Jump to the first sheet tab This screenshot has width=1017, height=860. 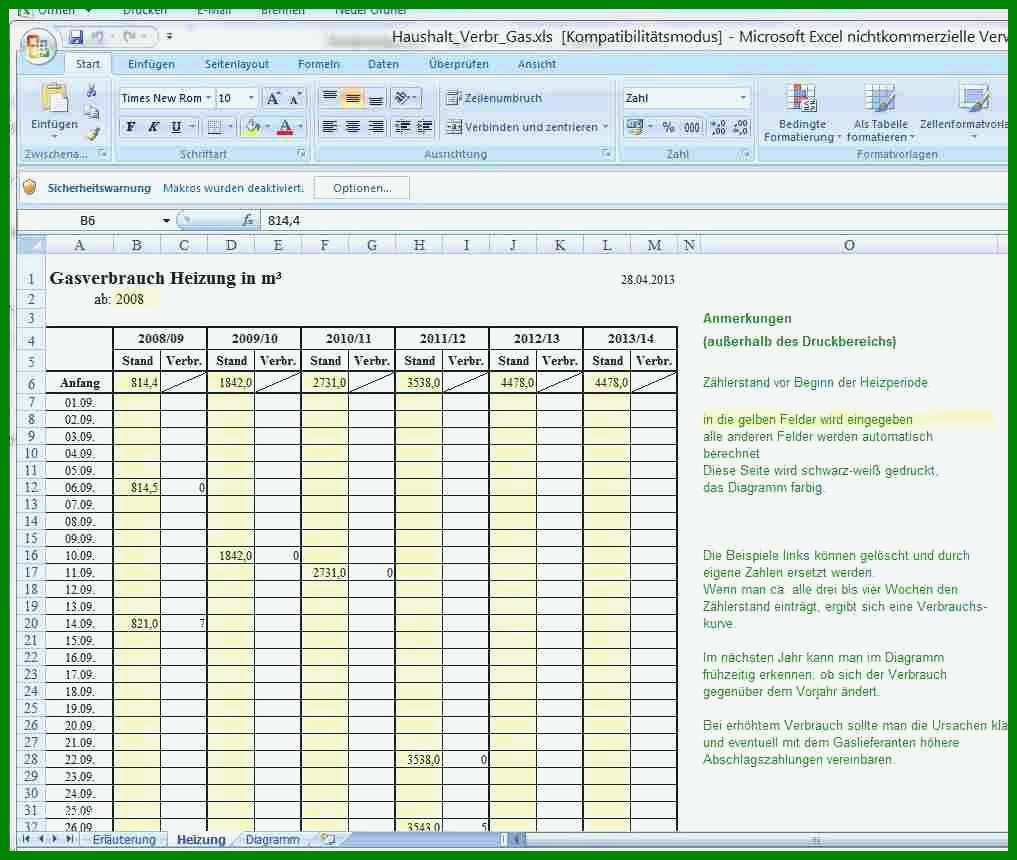(x=26, y=839)
